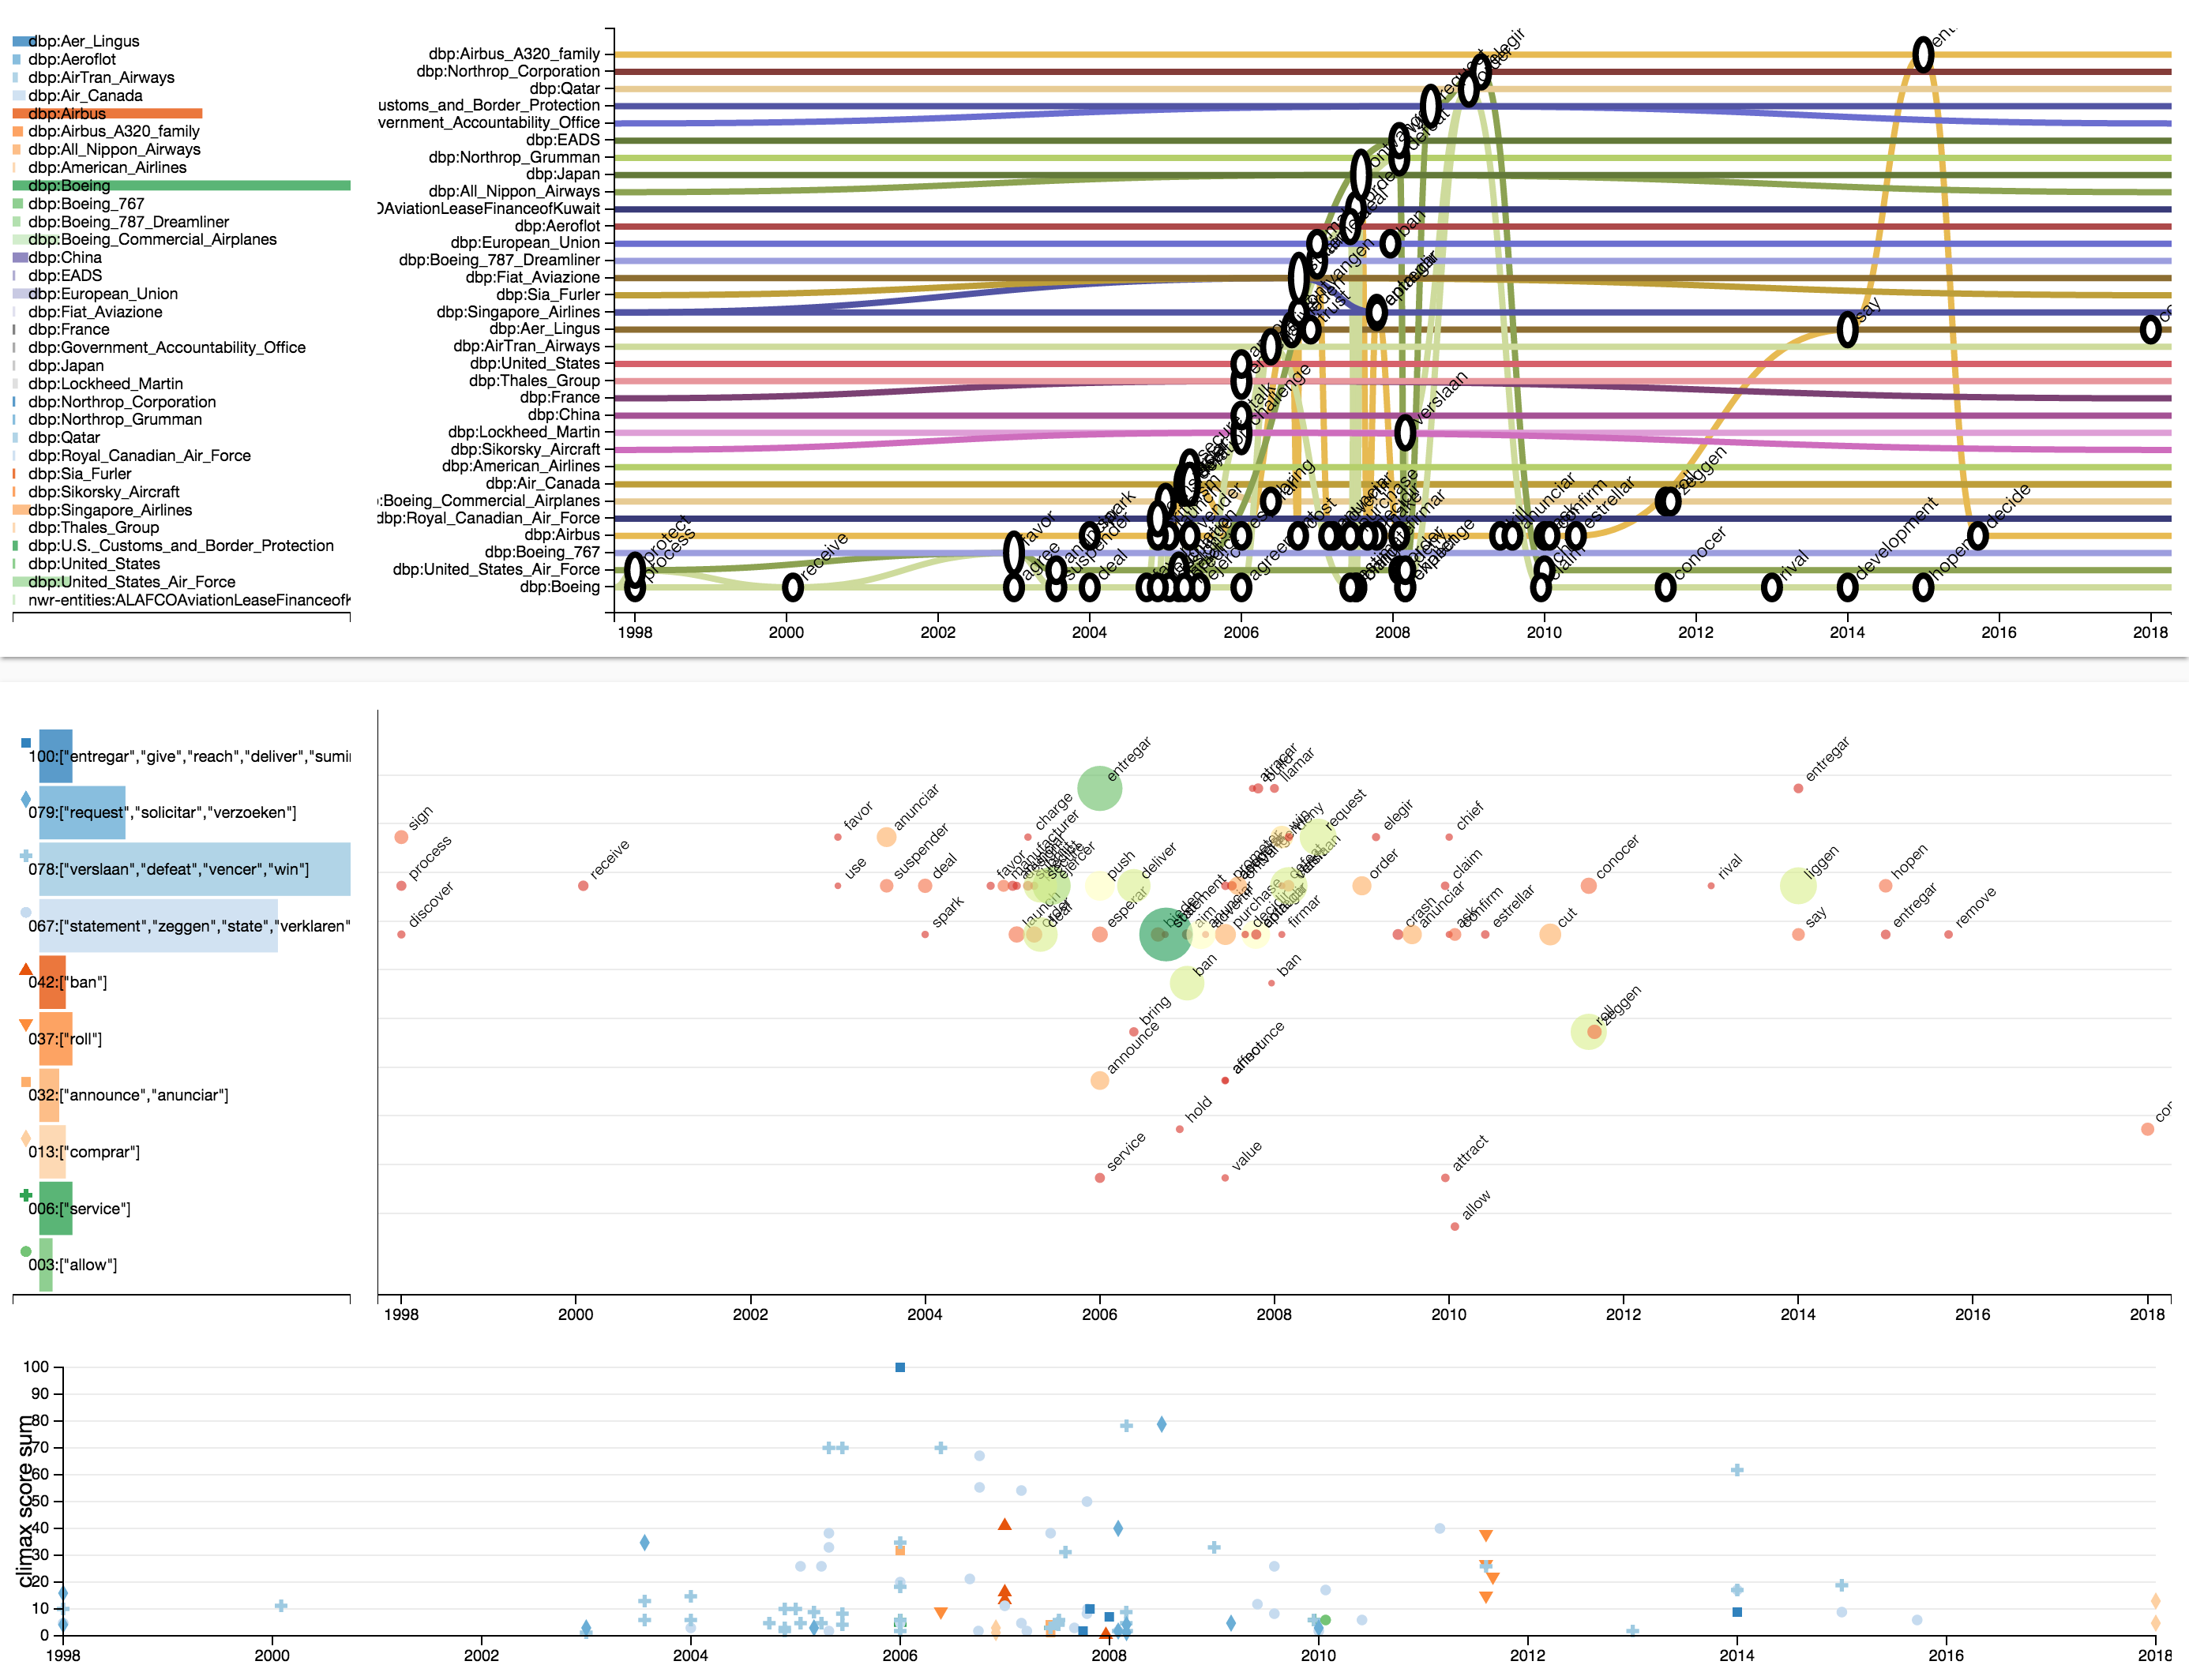Select the blue diamond point near score 79
2189x1680 pixels.
[x=1161, y=1424]
